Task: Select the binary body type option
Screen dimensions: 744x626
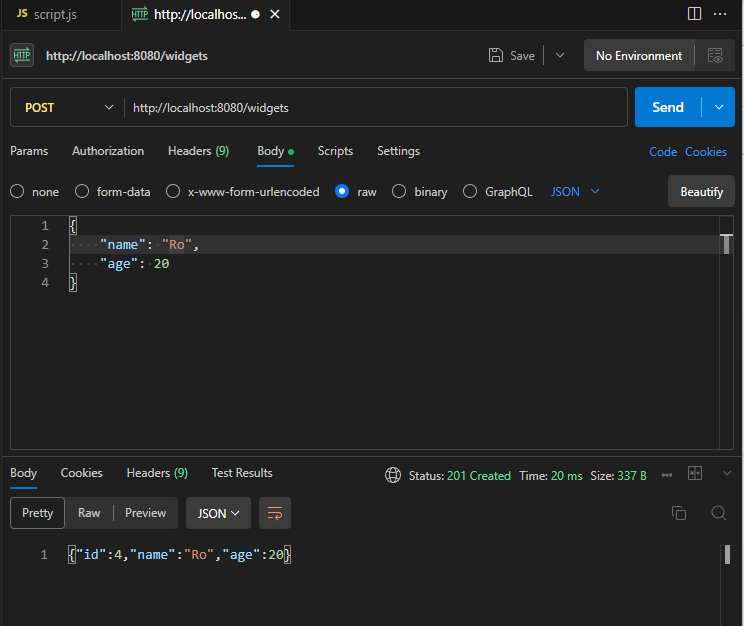Action: tap(399, 191)
